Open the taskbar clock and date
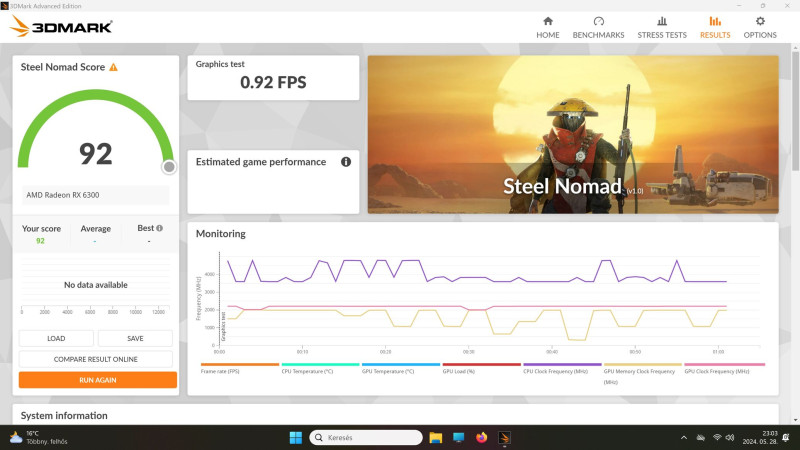 click(760, 437)
